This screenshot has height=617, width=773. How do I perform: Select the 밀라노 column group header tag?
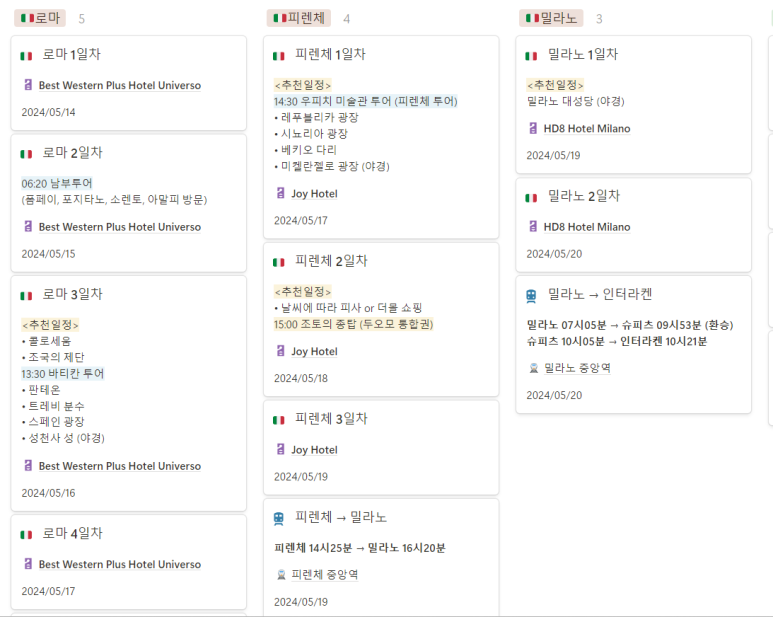click(551, 18)
